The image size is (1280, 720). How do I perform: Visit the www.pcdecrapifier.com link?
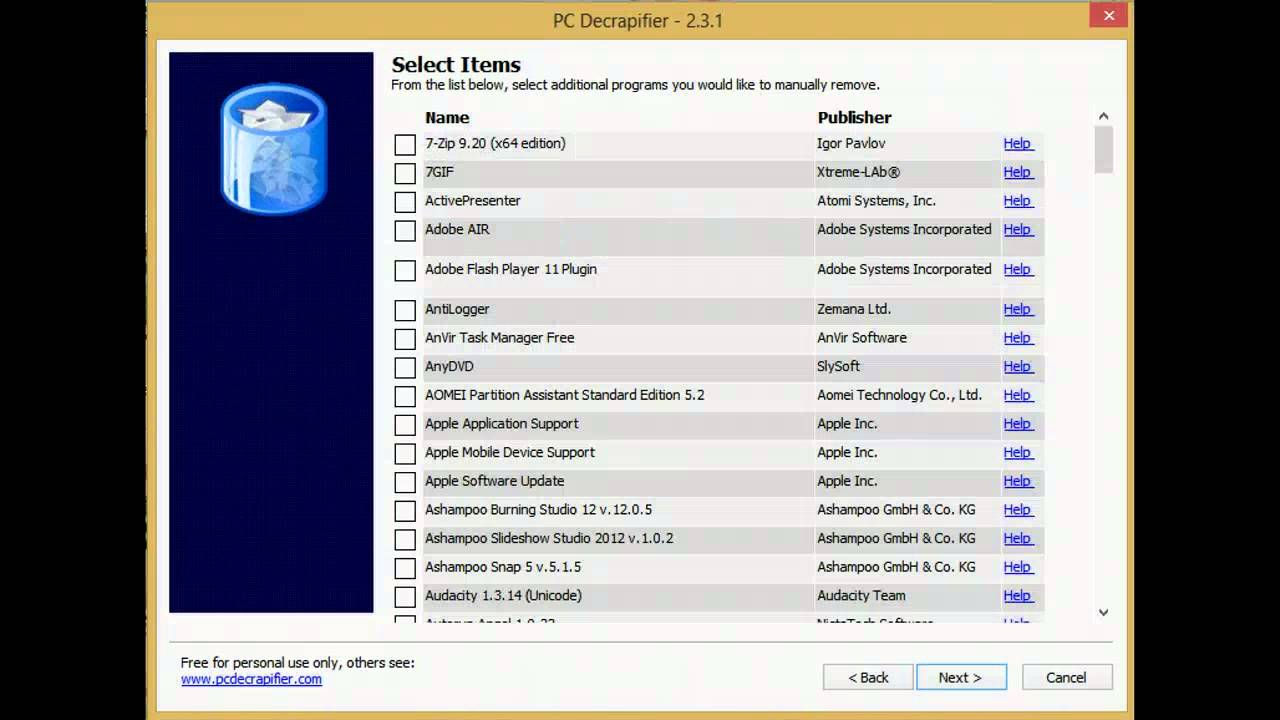point(251,679)
